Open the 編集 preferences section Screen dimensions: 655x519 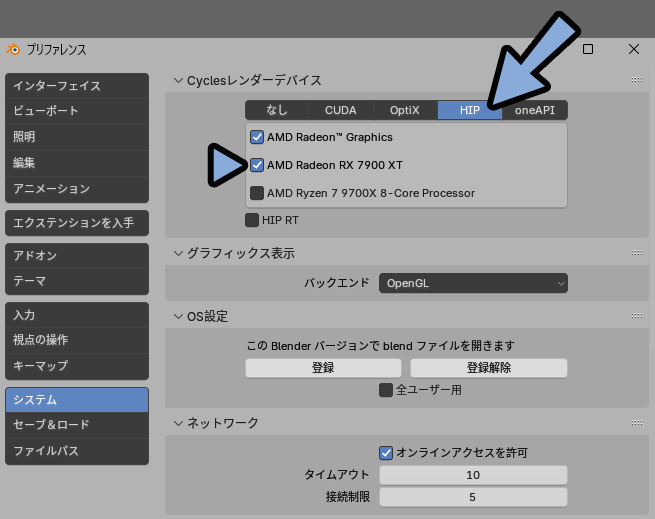coord(77,163)
